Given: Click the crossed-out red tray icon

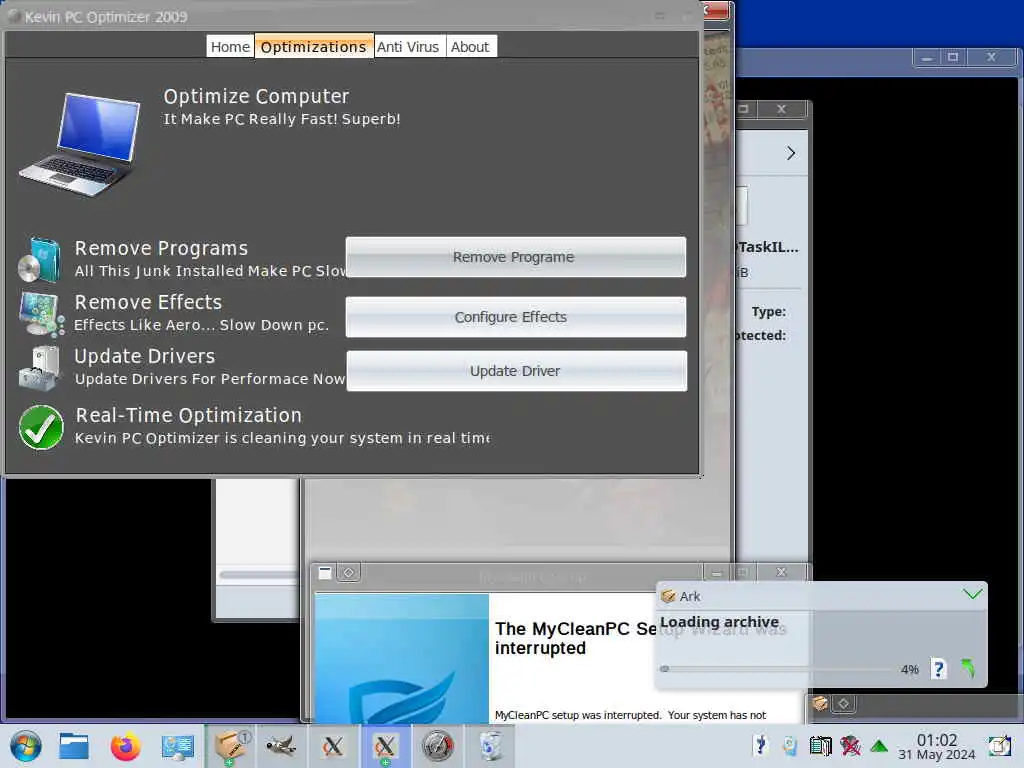Looking at the screenshot, I should click(850, 745).
